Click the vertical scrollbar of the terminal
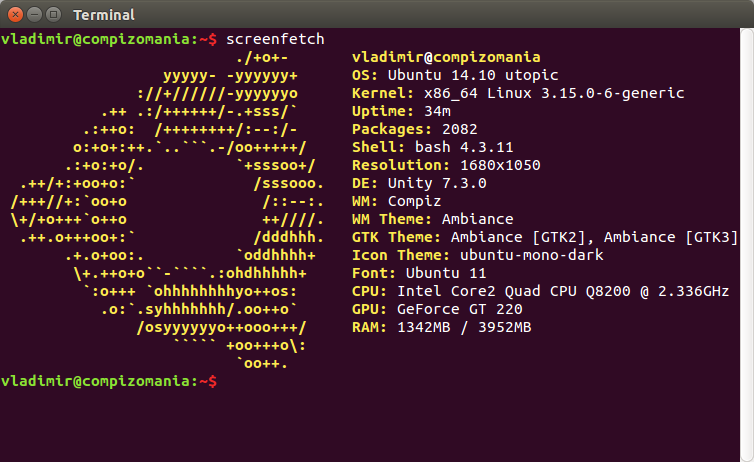754x462 pixels. pos(747,245)
